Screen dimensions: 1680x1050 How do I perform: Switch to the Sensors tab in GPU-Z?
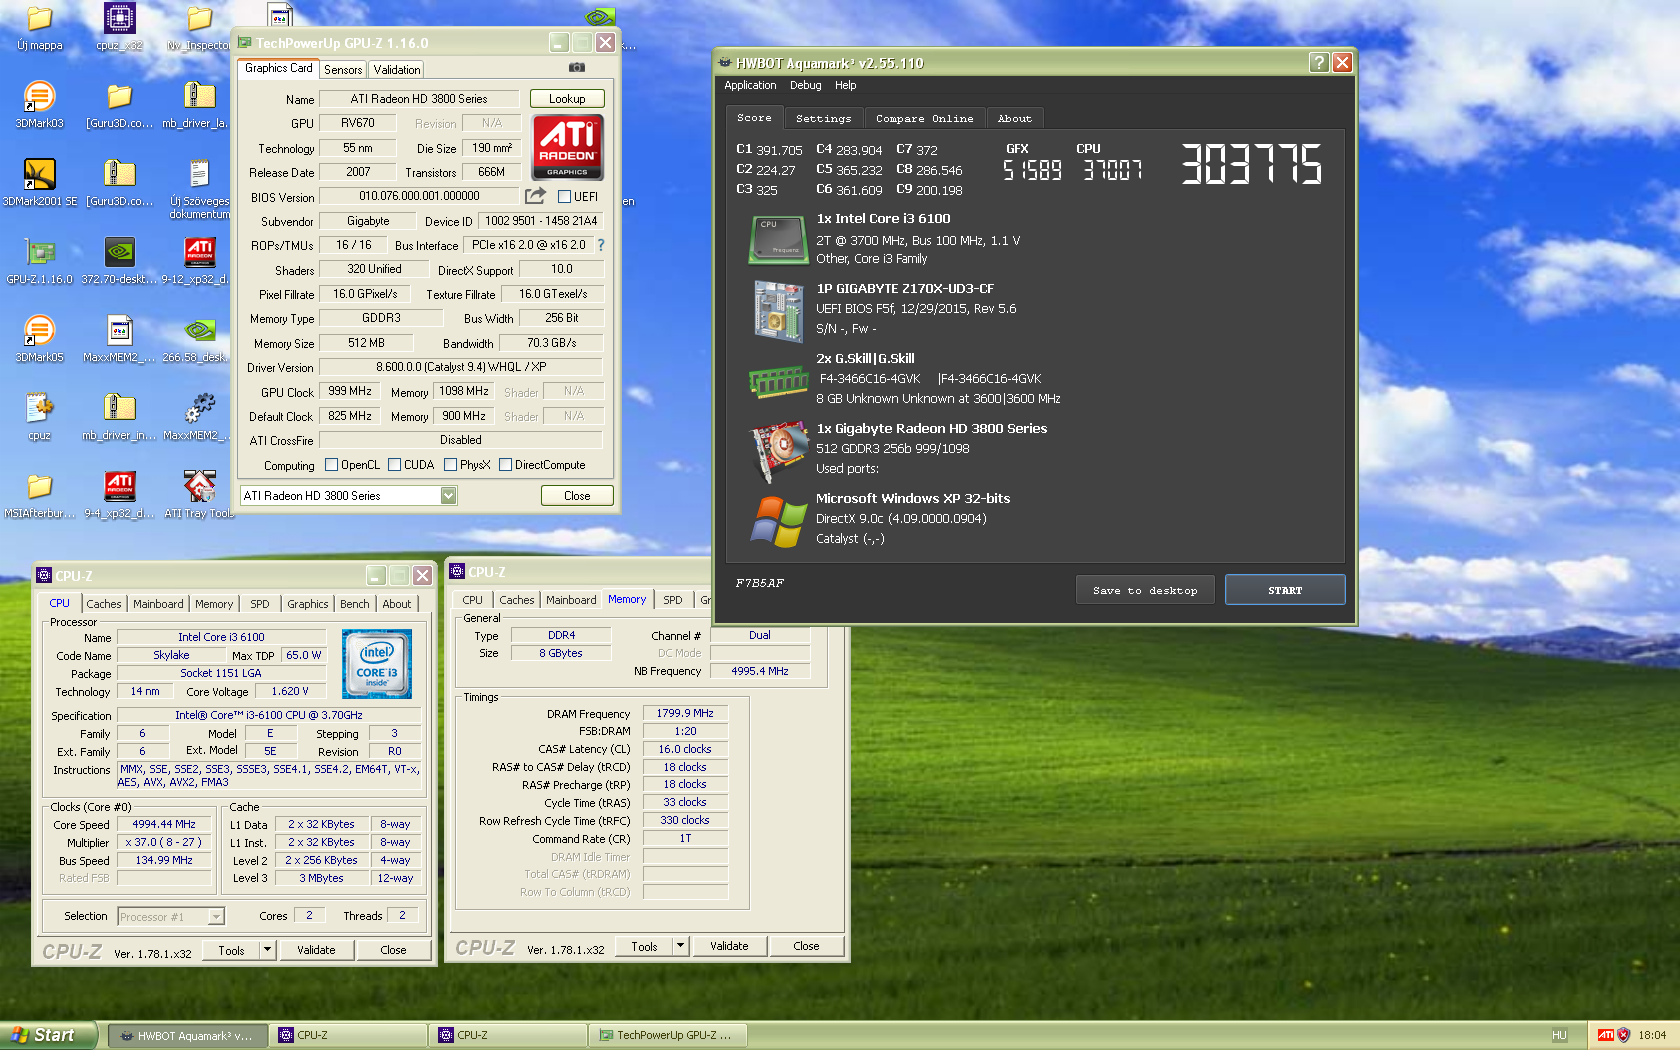[x=343, y=70]
